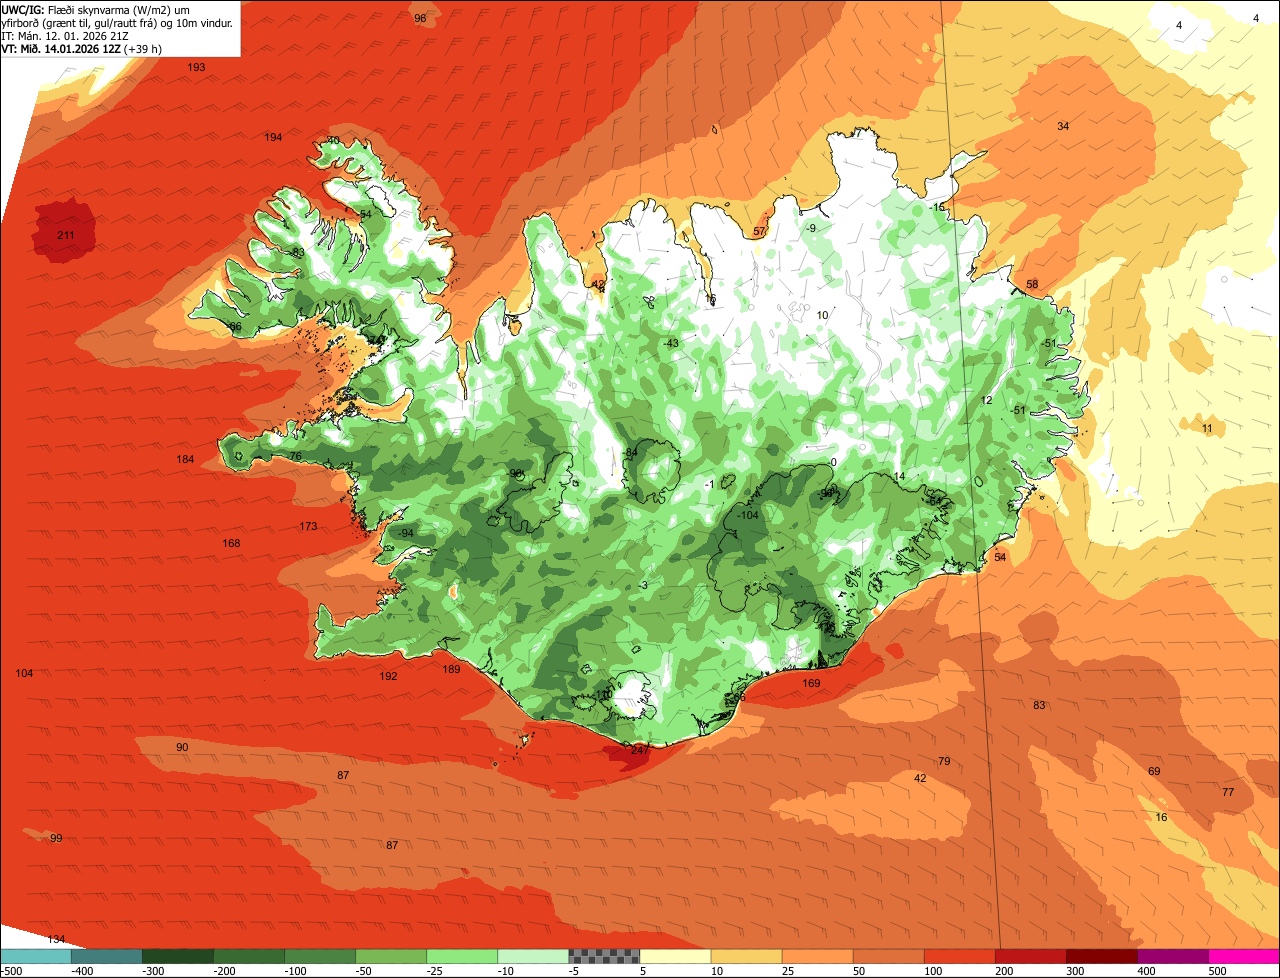Click the 'VT: Mið. 14.01.2026 12Z (+39 h)' line
Image resolution: width=1280 pixels, height=978 pixels.
tap(82, 48)
